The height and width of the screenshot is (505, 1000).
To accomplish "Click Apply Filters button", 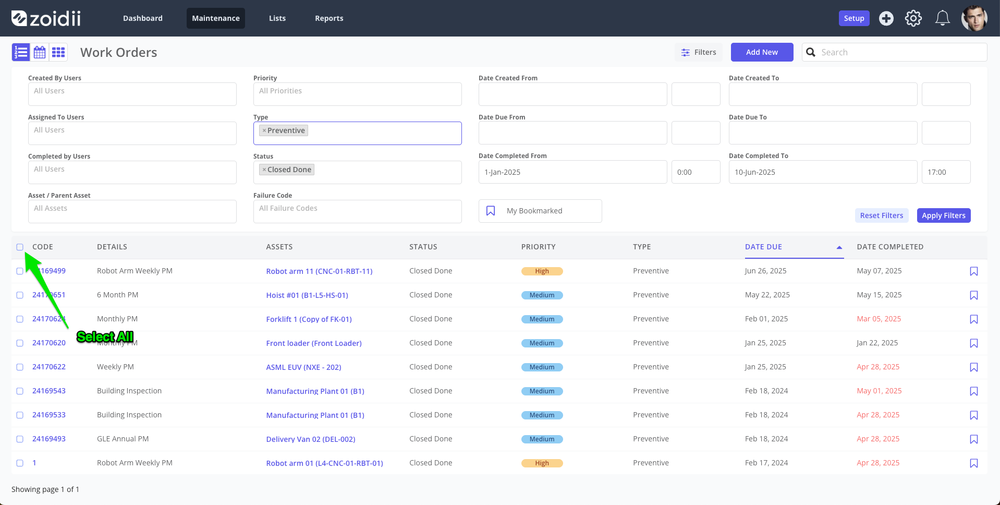I will (944, 216).
